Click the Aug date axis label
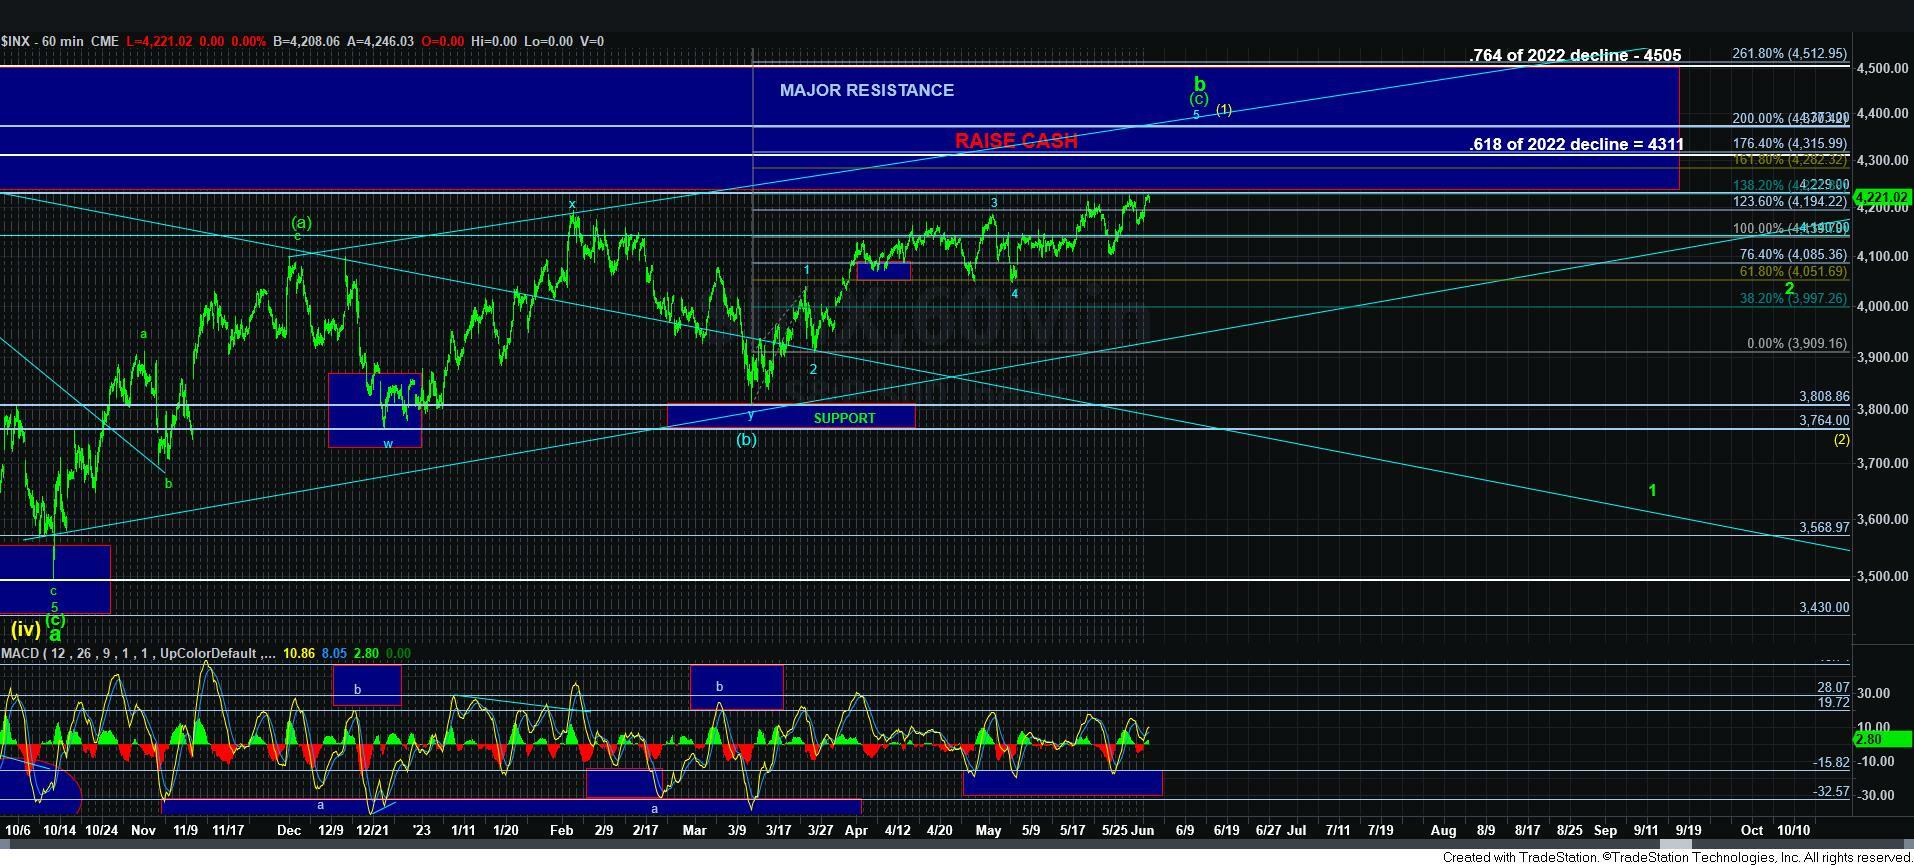The width and height of the screenshot is (1914, 865). [x=1443, y=830]
